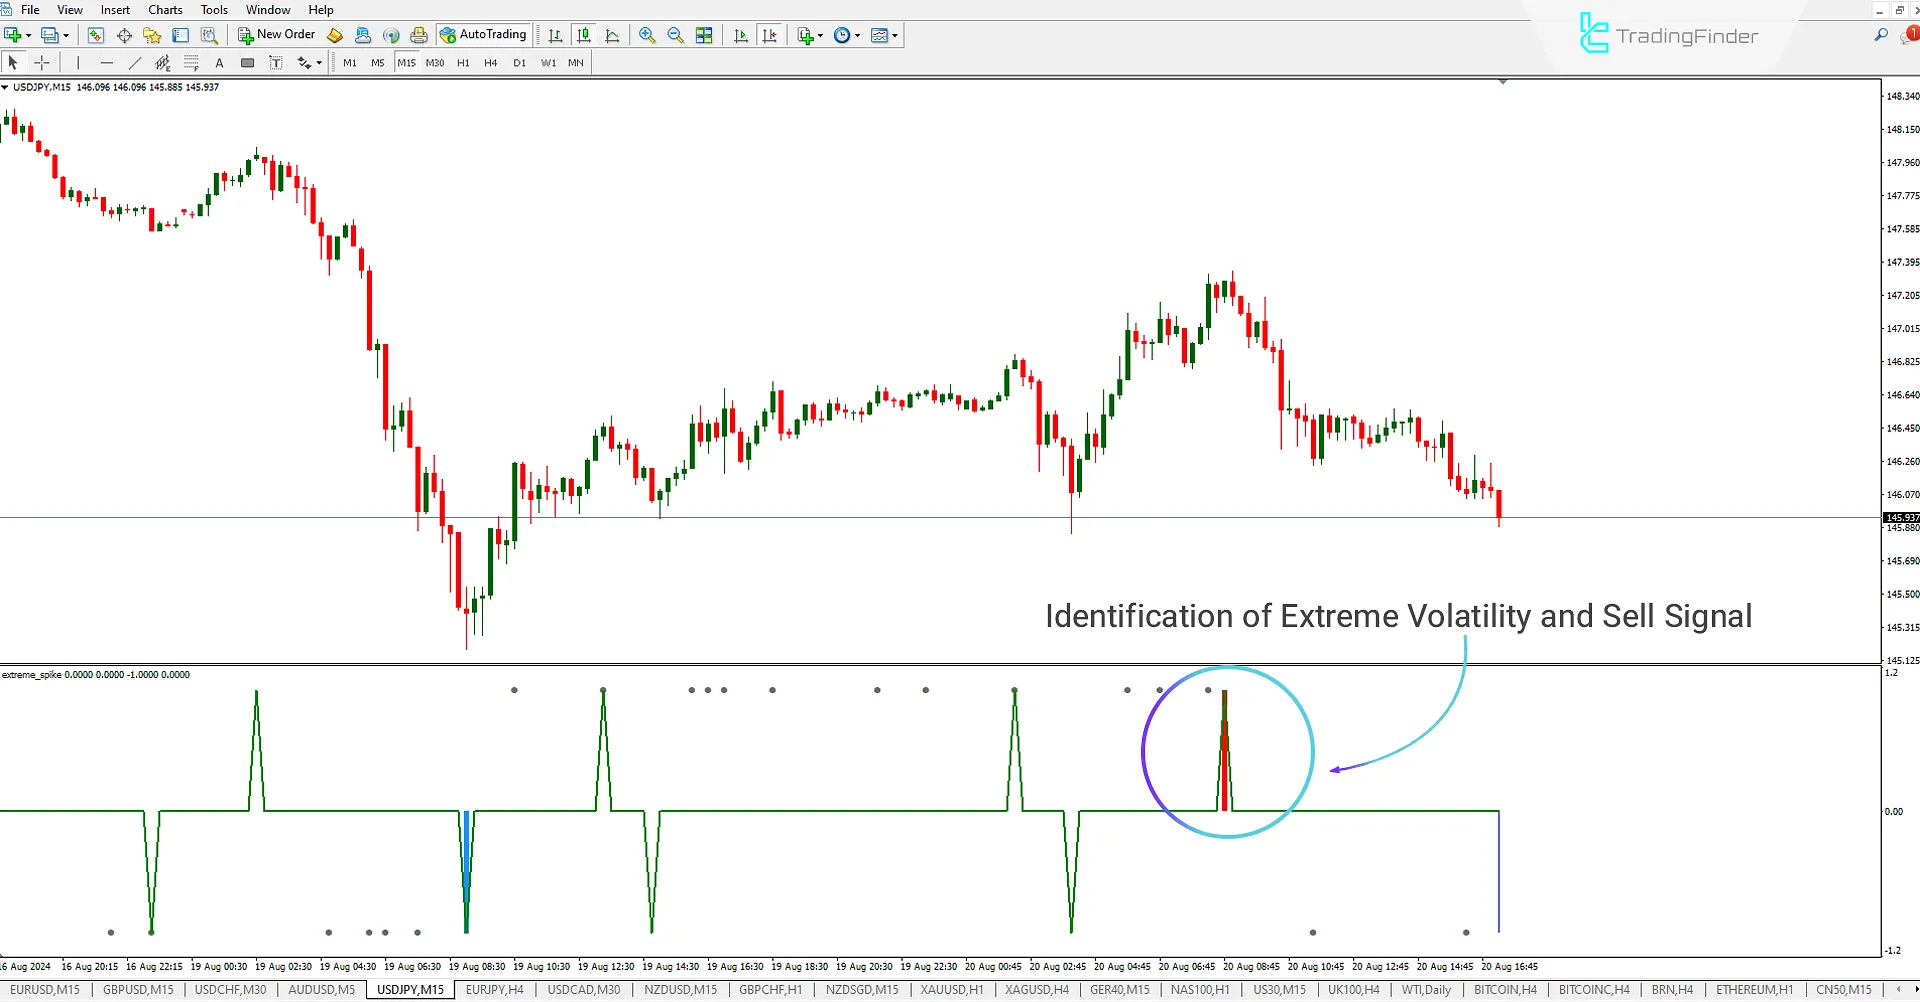Image resolution: width=1920 pixels, height=1002 pixels.
Task: Select the trendline drawing tool
Action: pos(135,63)
